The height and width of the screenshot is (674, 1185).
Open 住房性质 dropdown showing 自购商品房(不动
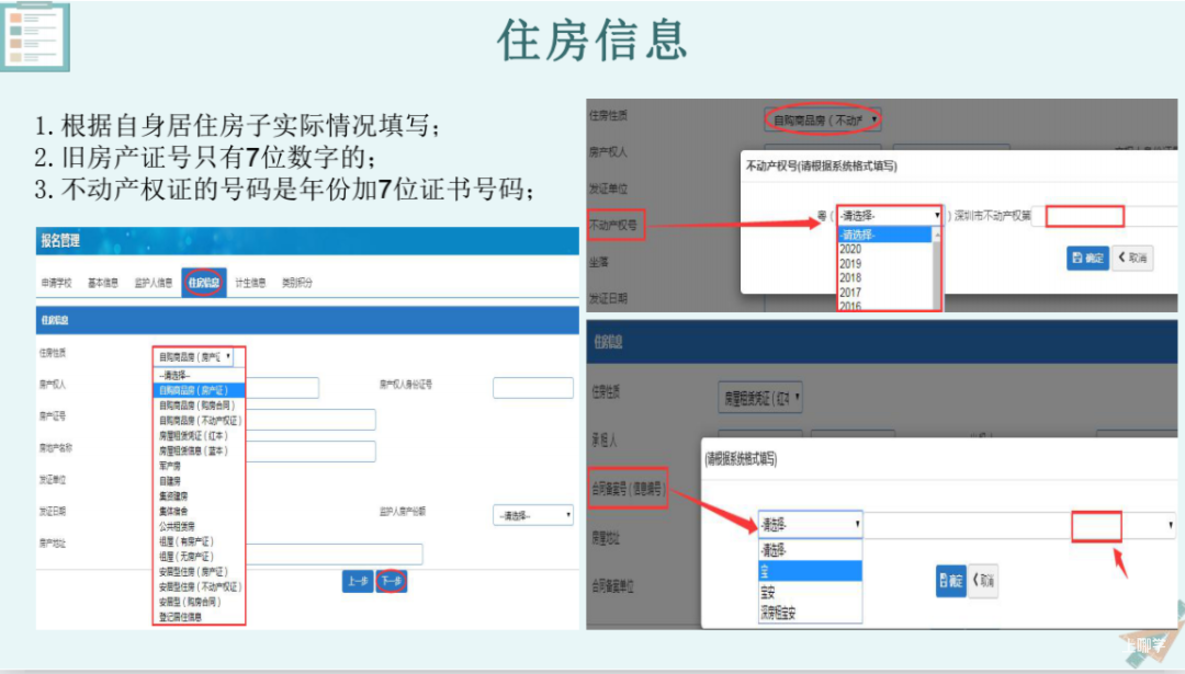point(823,119)
